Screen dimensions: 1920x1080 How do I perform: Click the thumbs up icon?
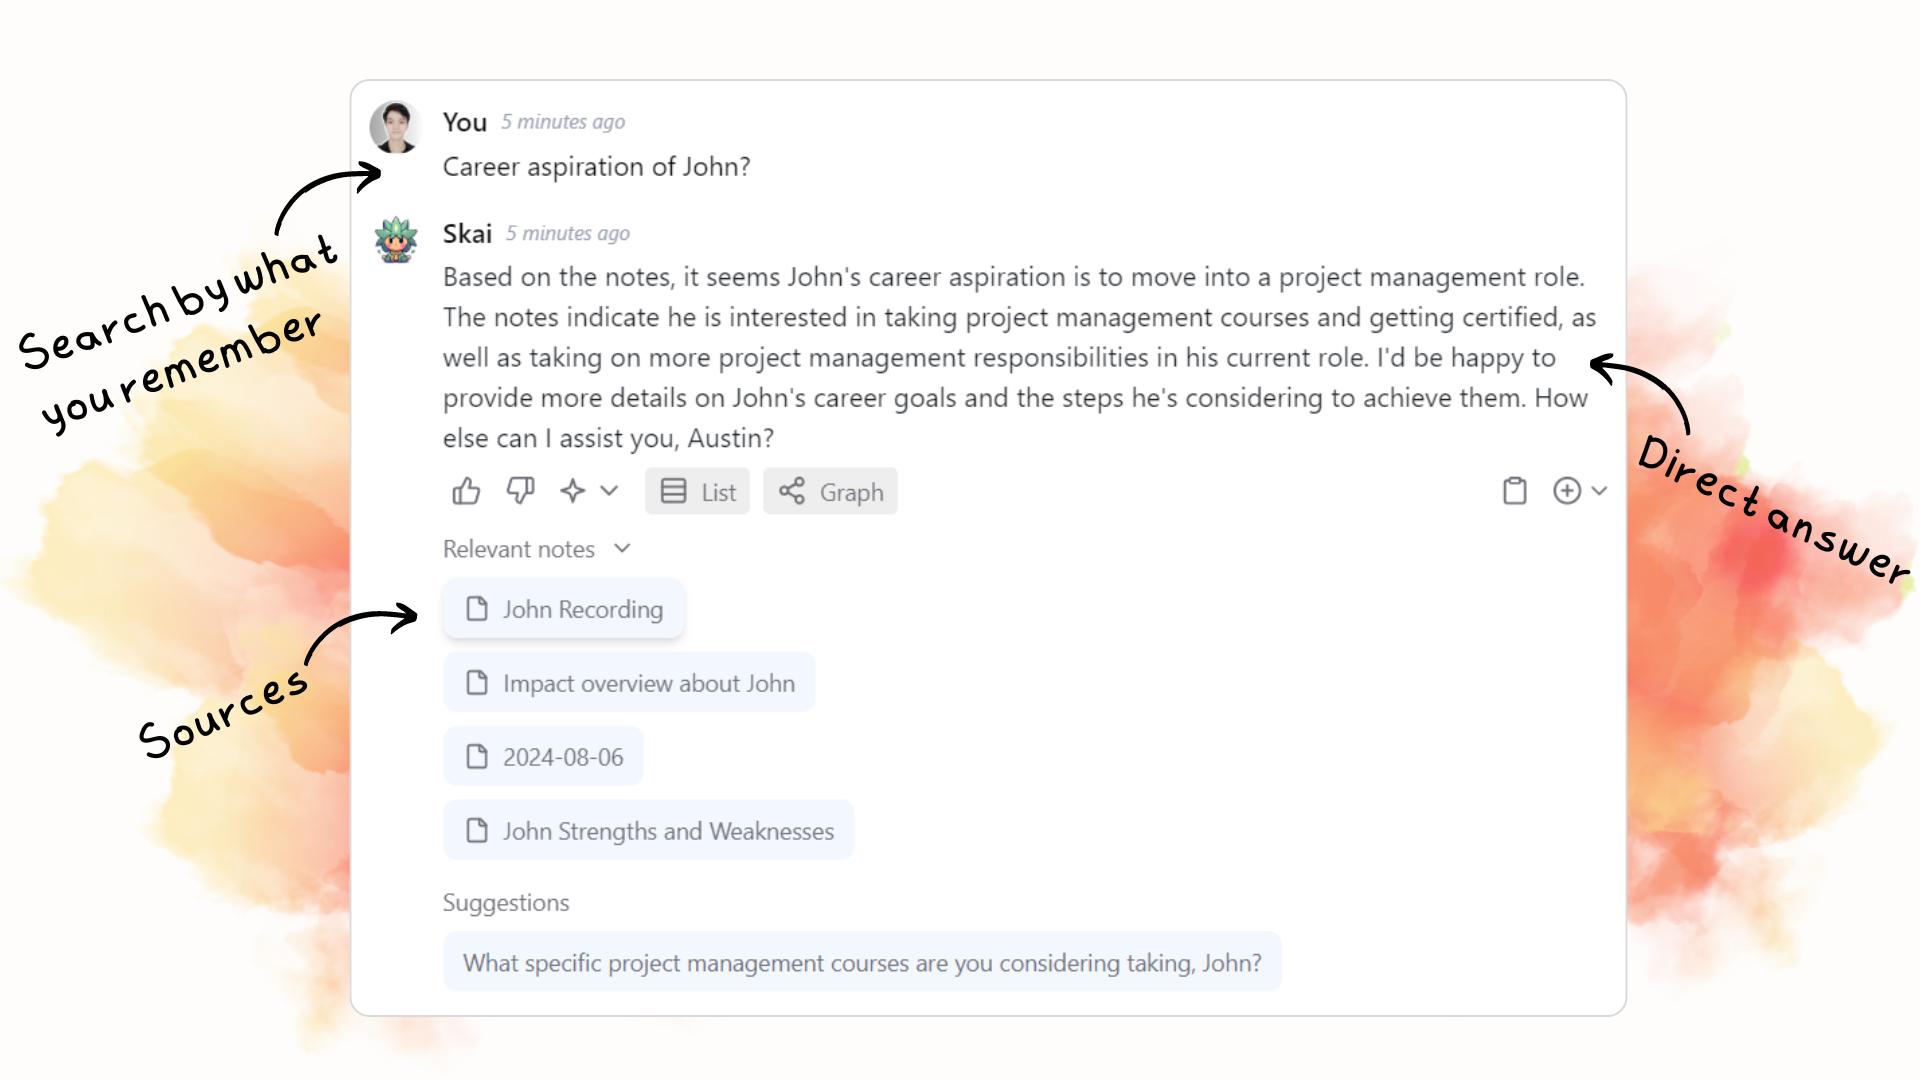tap(465, 491)
